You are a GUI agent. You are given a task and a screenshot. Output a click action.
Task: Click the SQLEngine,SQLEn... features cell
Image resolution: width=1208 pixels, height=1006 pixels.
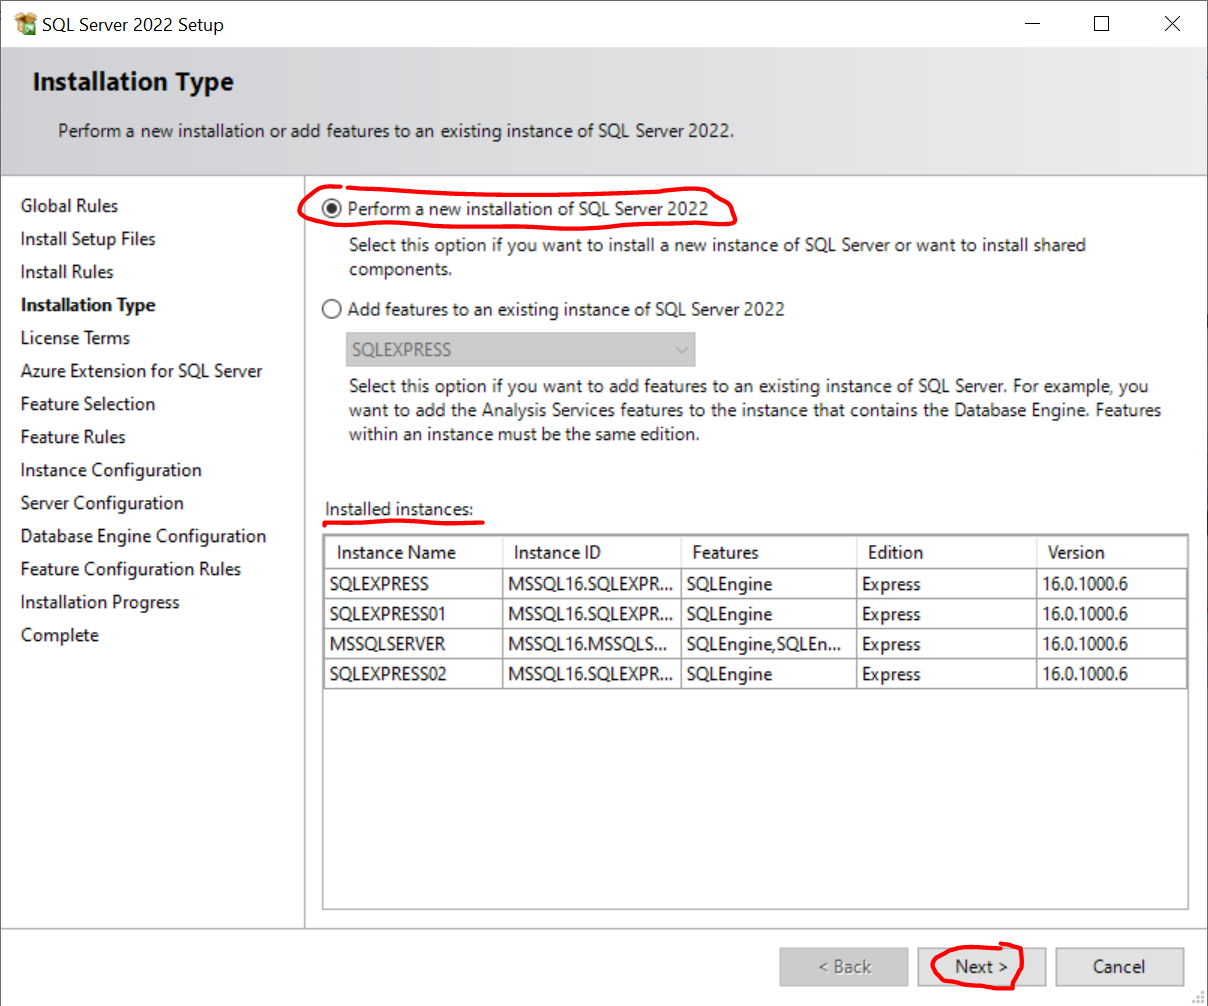pos(769,644)
